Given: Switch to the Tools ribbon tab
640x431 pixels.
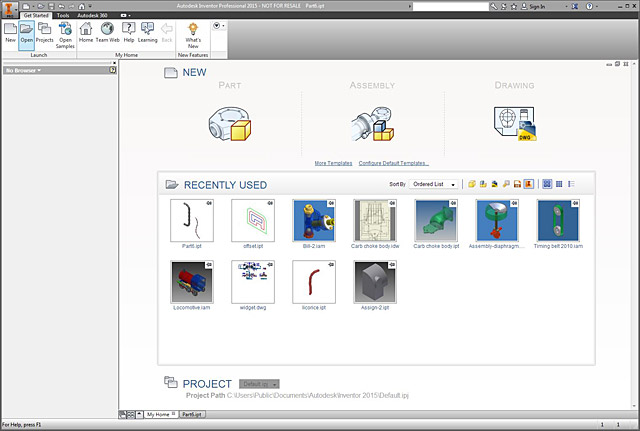Looking at the screenshot, I should (63, 15).
